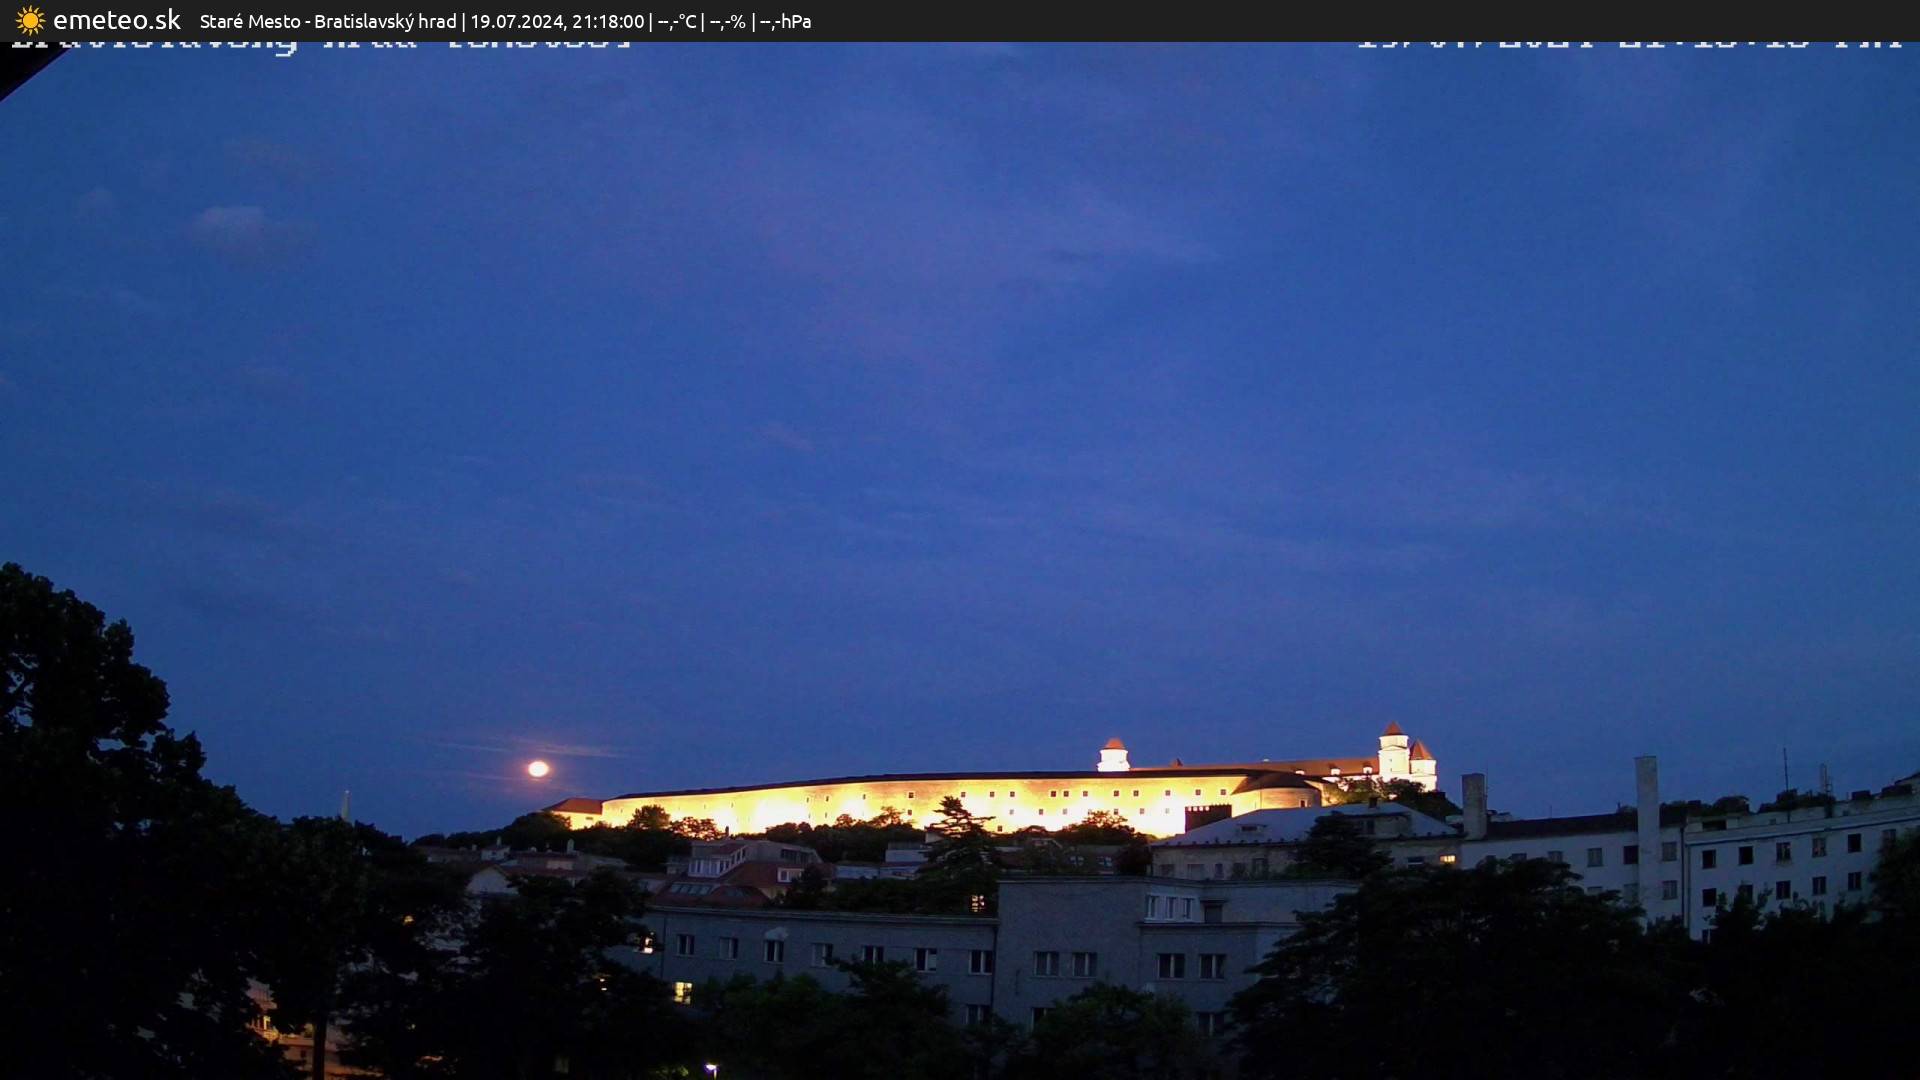Click the humidity percentage indicator

tap(727, 20)
